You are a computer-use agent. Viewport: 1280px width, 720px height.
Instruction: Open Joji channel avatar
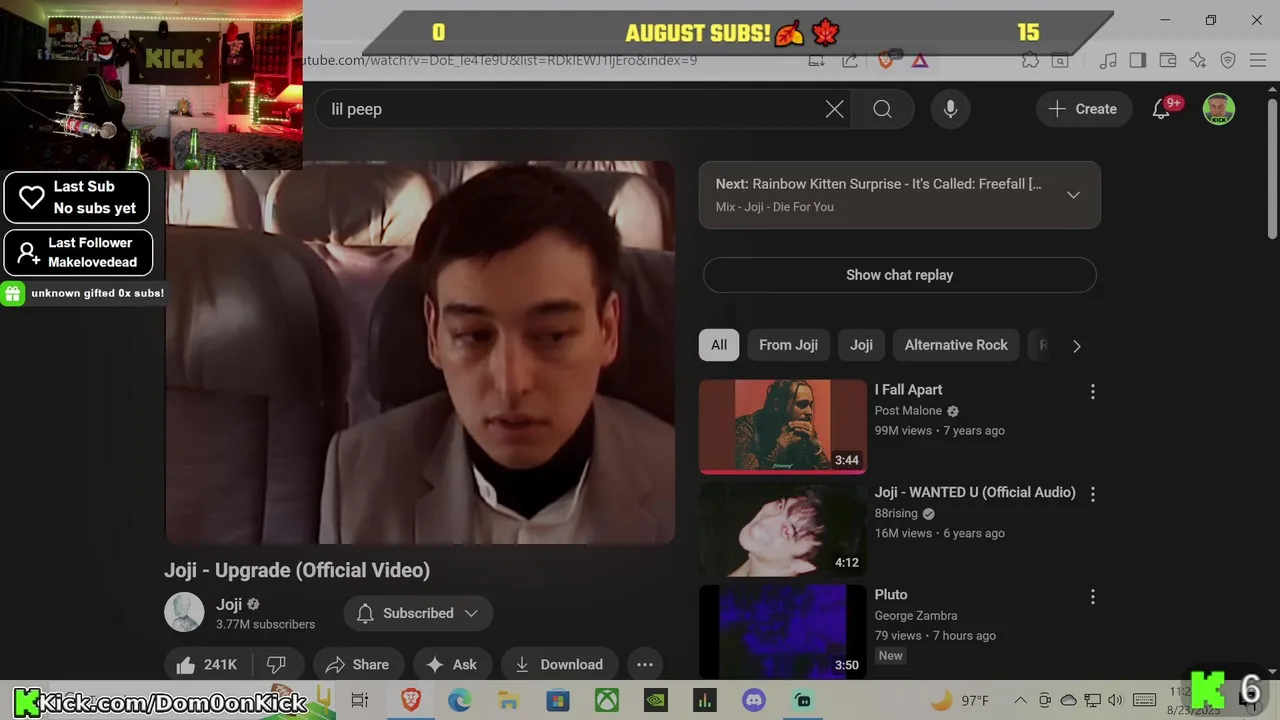184,612
